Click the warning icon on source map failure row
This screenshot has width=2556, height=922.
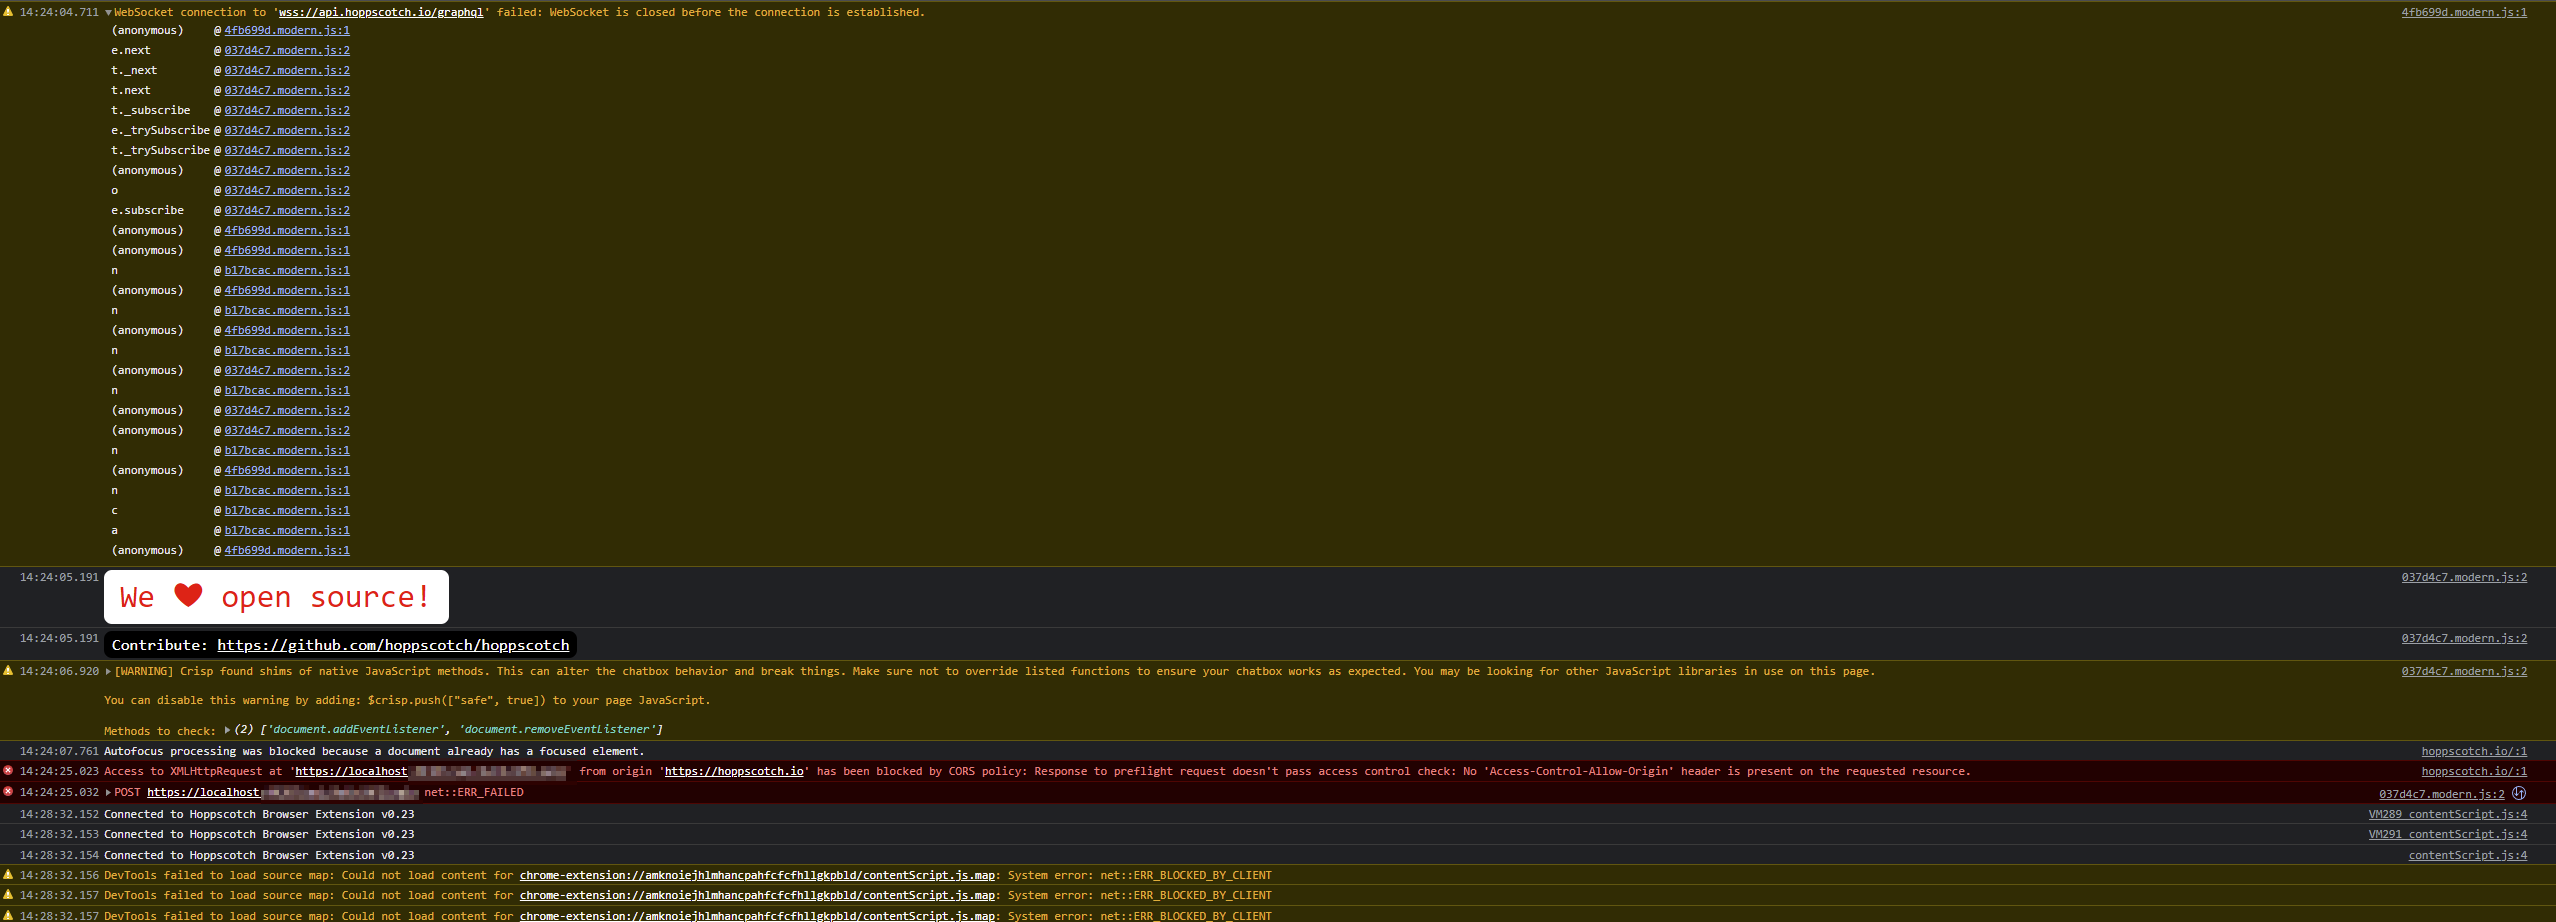click(x=7, y=874)
